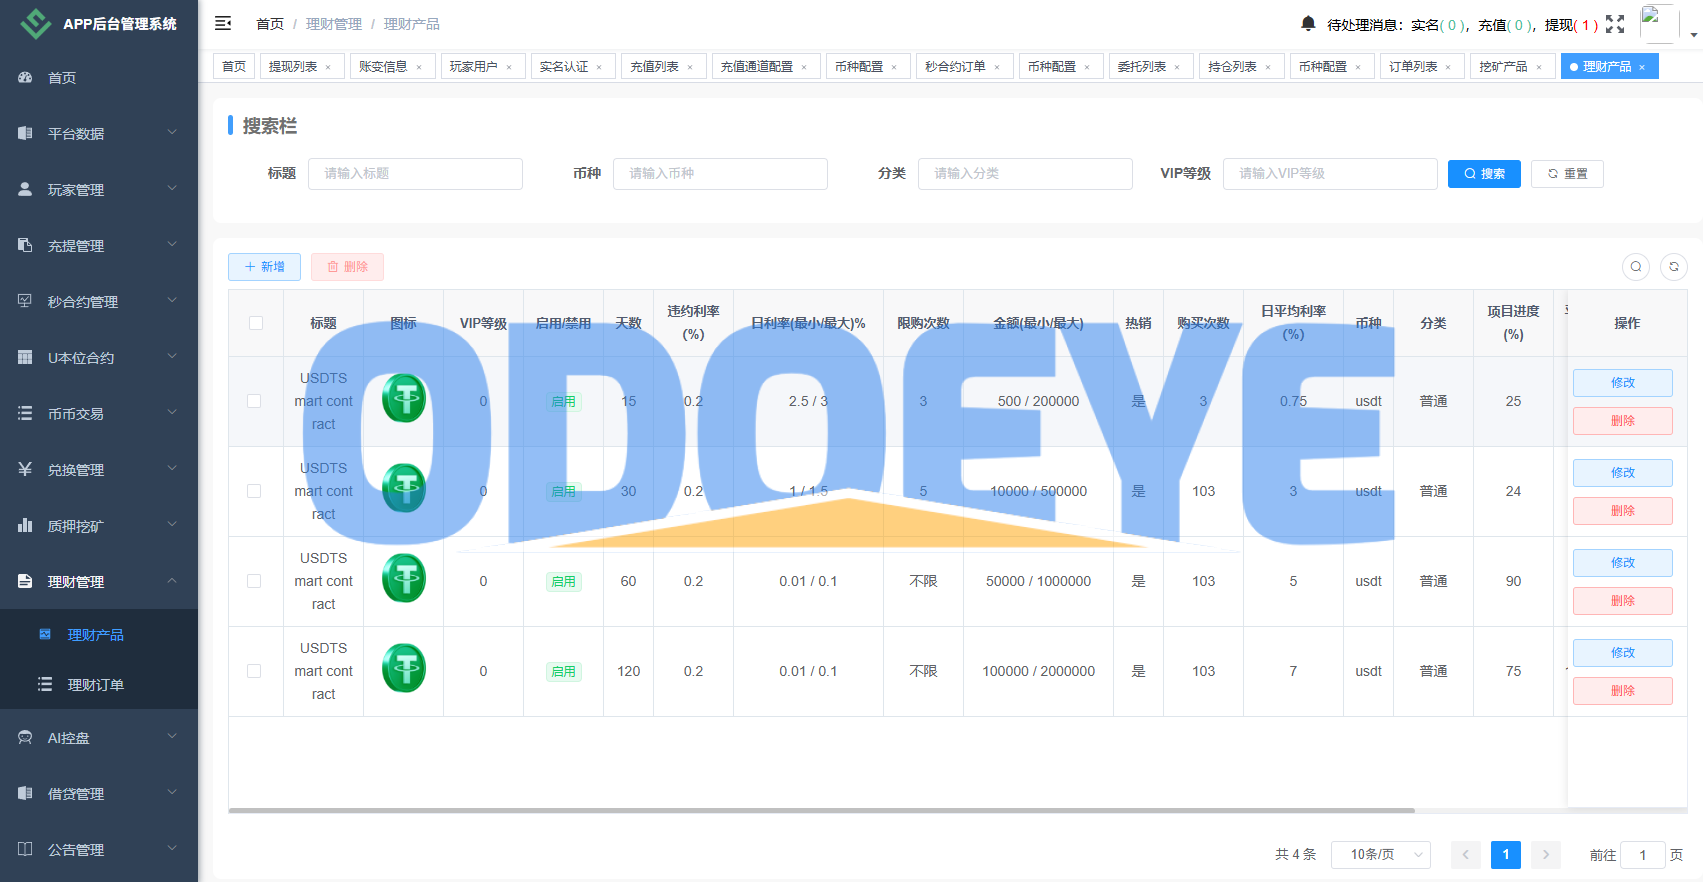
Task: Toggle 启用 status tag in 60-day row
Action: click(x=563, y=581)
